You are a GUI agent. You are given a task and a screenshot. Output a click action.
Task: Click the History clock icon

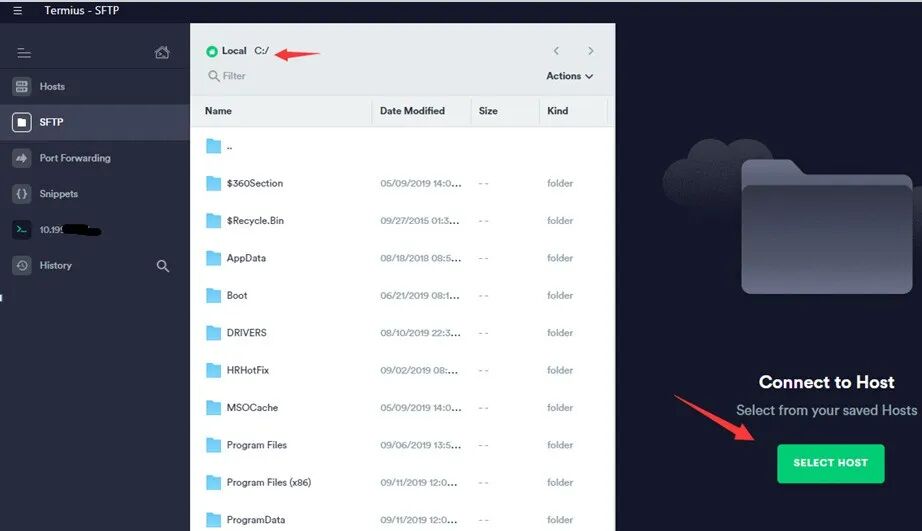coord(22,266)
